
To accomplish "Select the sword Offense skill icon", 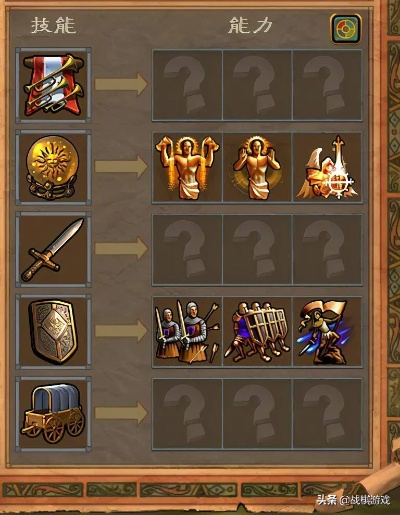I will pos(53,249).
